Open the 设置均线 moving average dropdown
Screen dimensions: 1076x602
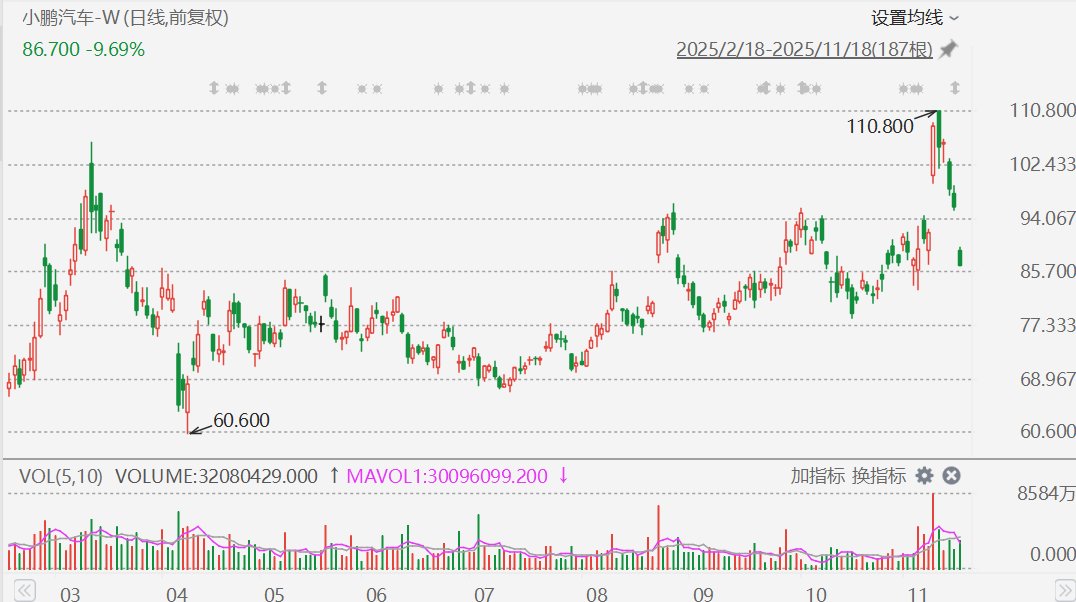point(914,18)
